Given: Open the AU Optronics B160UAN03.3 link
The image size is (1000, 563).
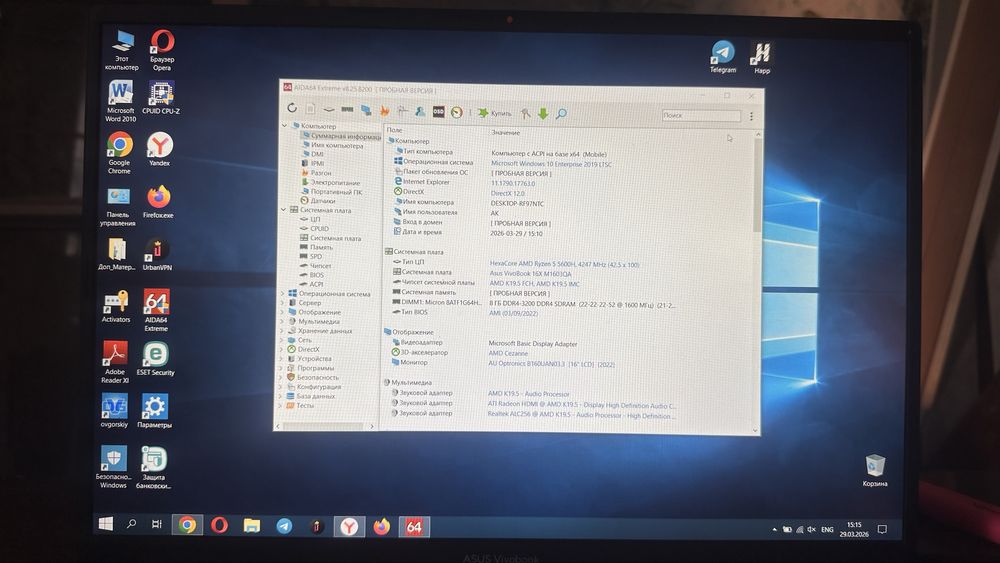Looking at the screenshot, I should tap(551, 364).
